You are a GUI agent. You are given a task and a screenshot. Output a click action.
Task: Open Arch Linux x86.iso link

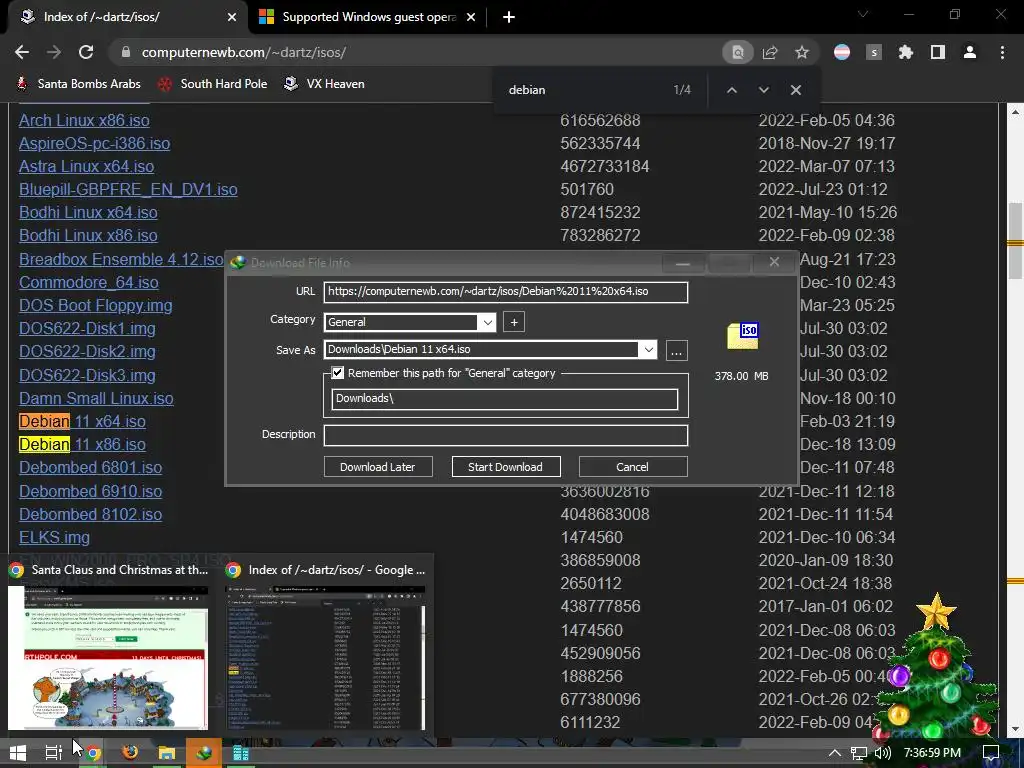[x=84, y=120]
